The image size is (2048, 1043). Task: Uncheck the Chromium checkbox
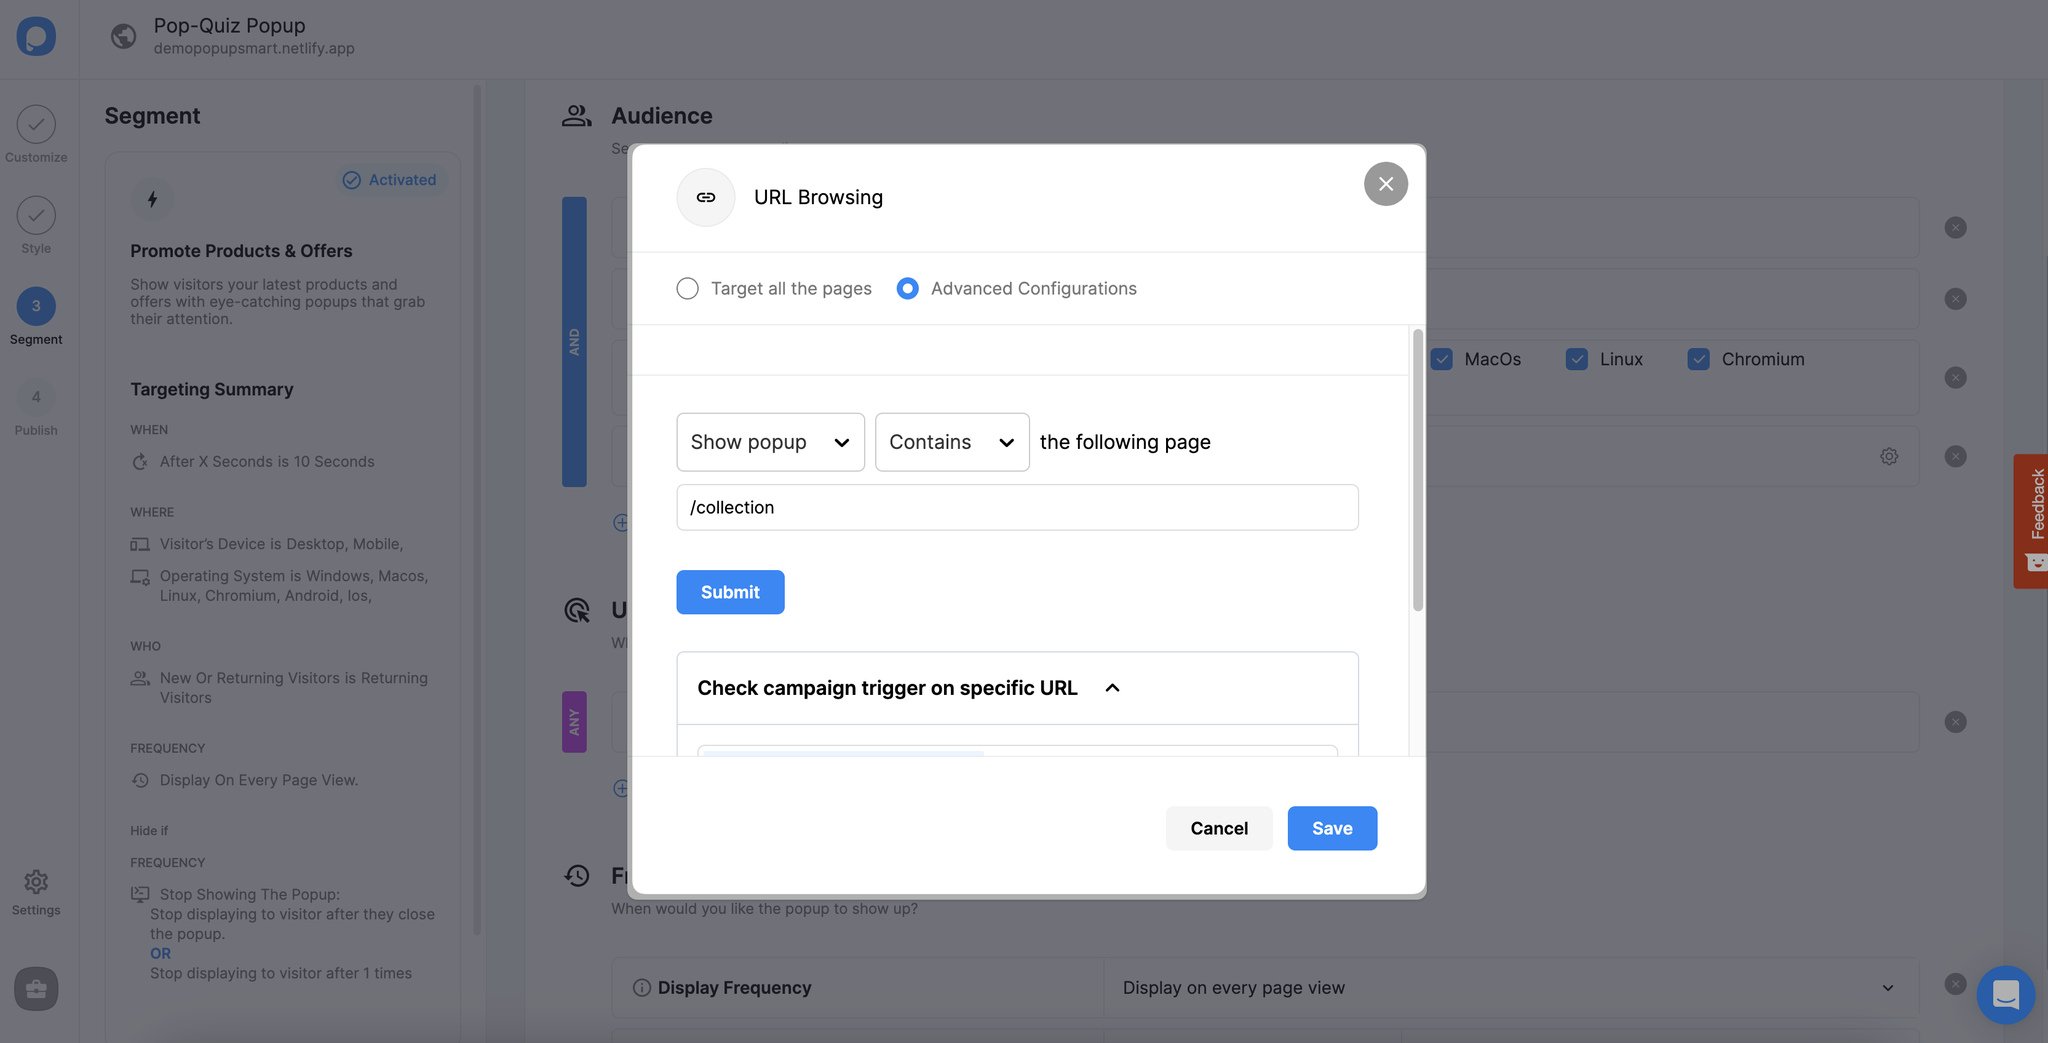pos(1698,358)
